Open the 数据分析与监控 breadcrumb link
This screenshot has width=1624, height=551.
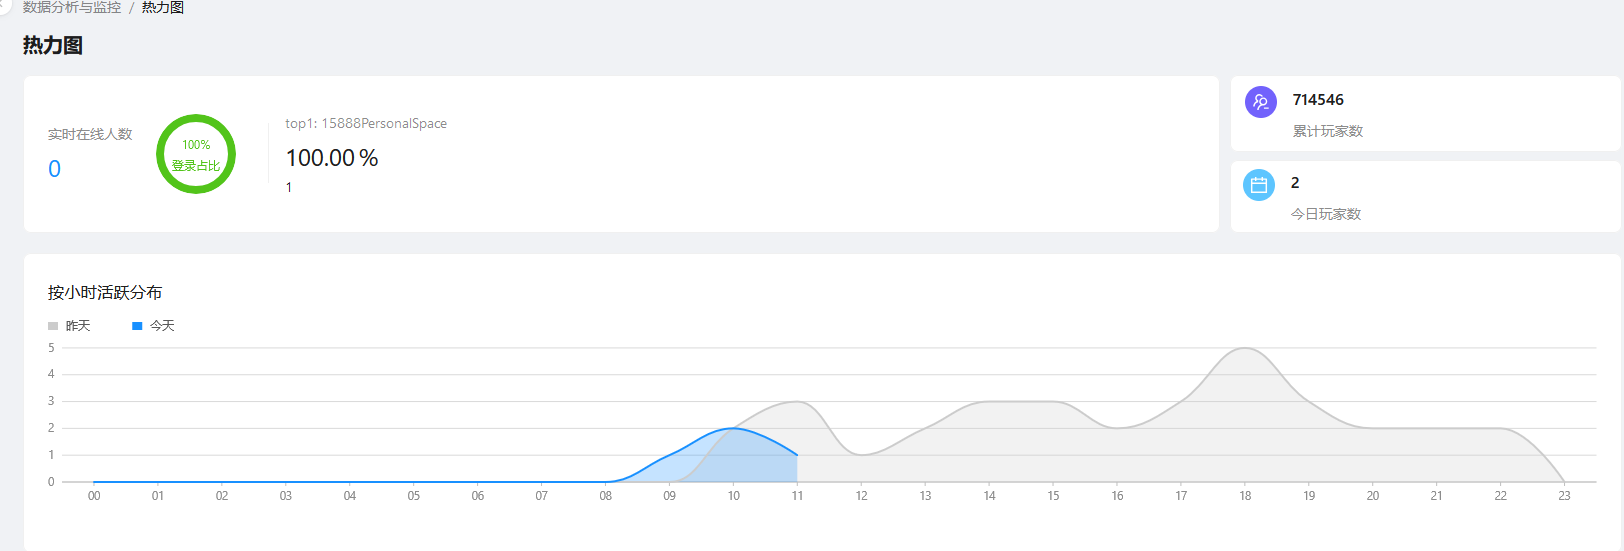72,8
